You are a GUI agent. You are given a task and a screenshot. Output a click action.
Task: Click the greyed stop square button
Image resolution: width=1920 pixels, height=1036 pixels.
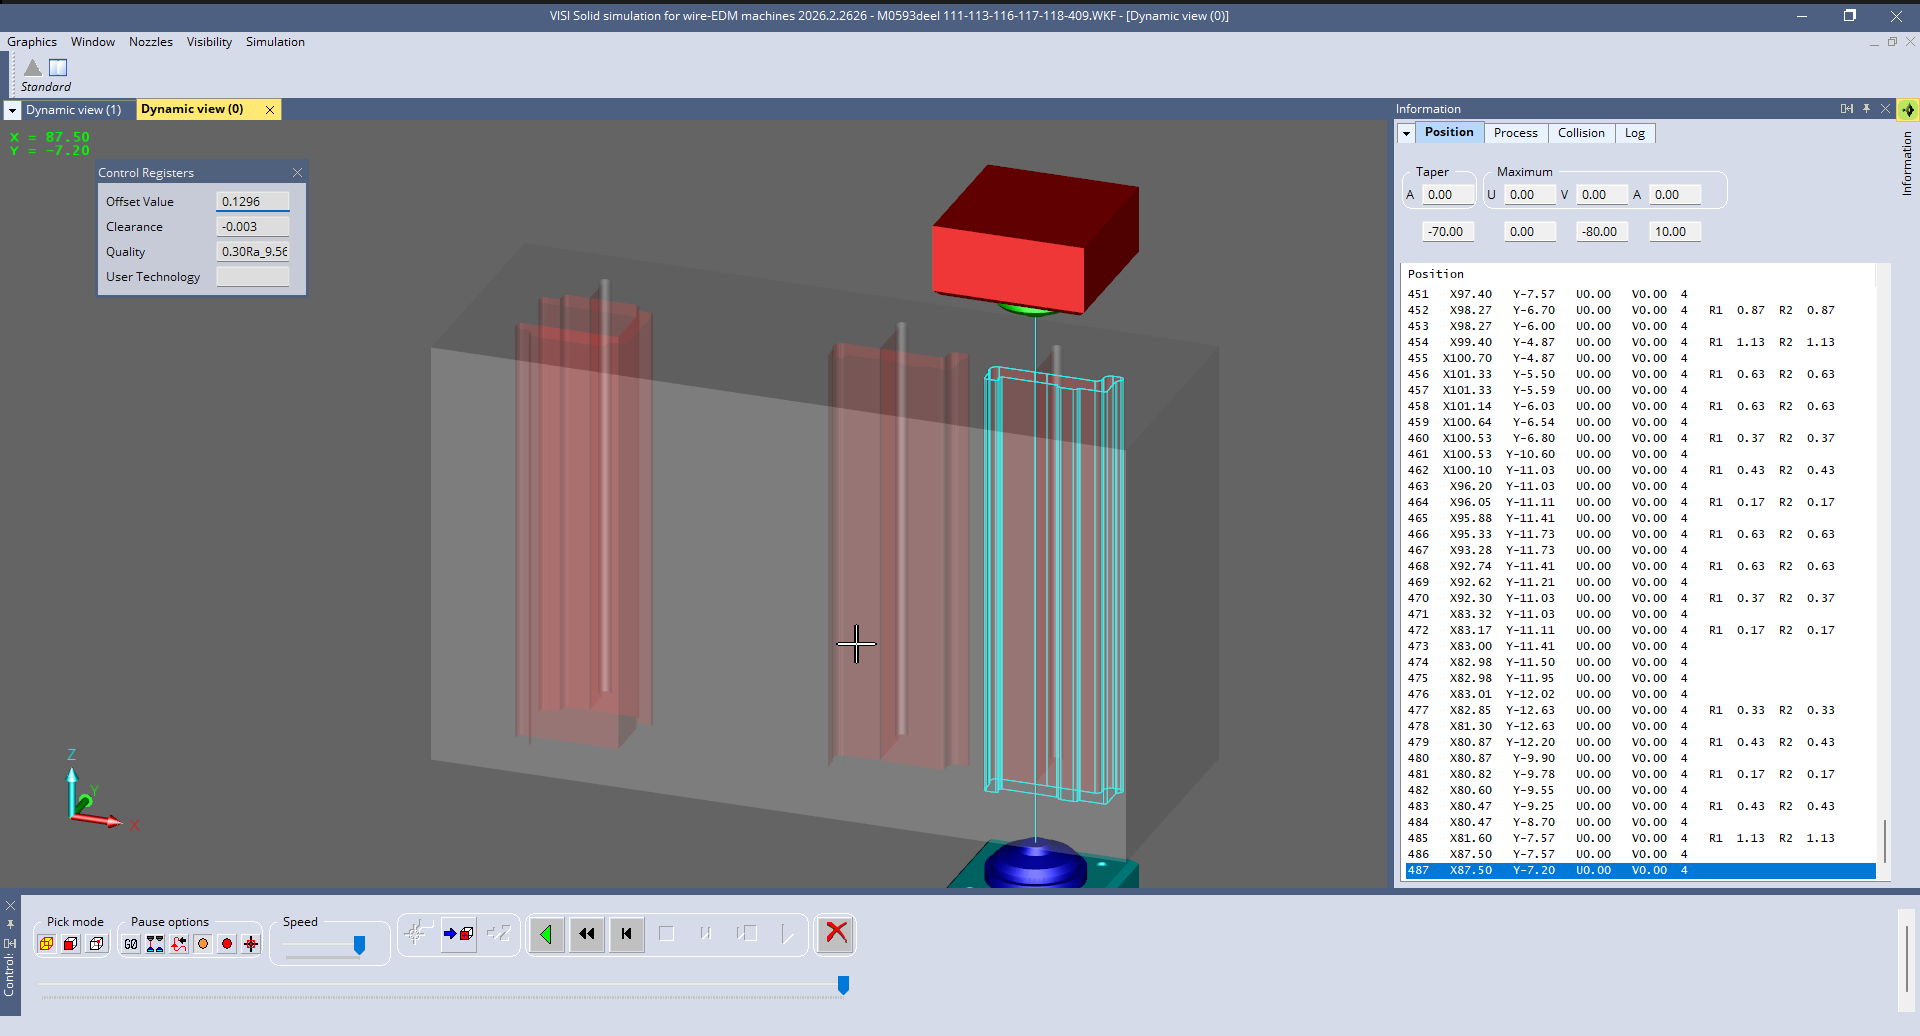(x=667, y=934)
